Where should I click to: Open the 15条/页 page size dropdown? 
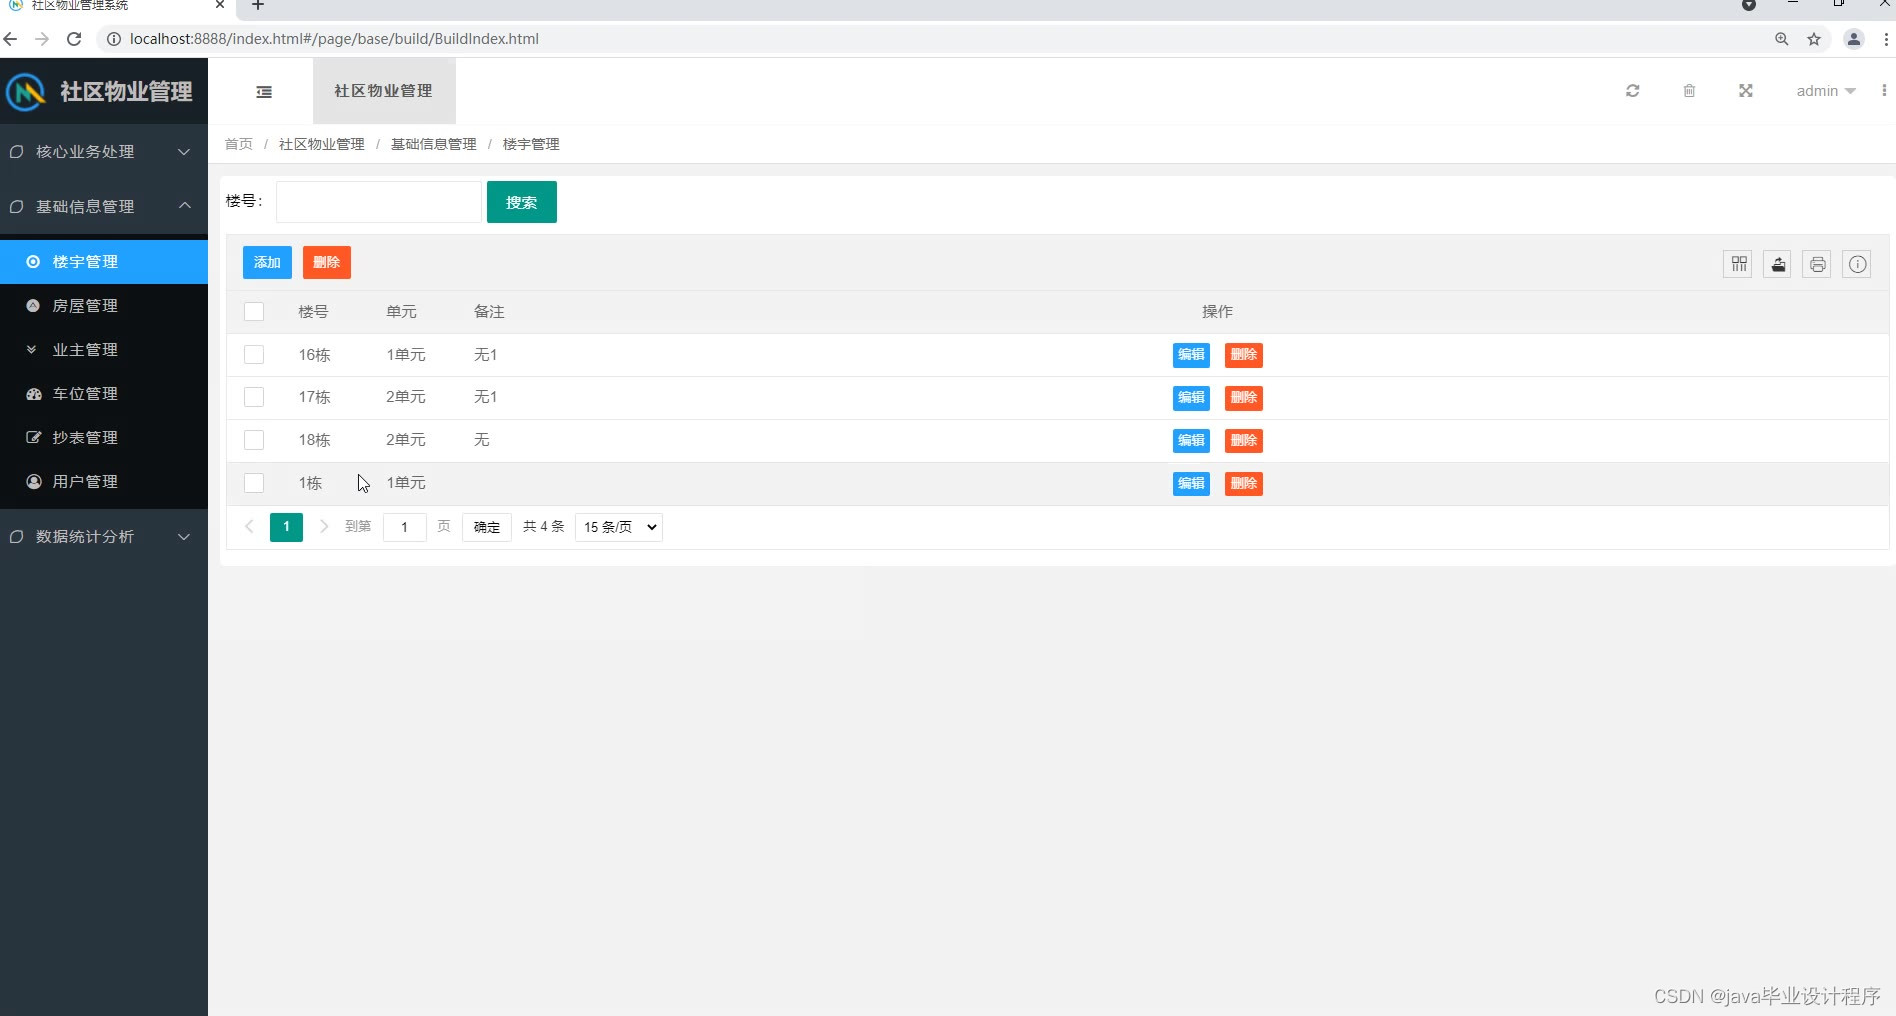click(617, 527)
